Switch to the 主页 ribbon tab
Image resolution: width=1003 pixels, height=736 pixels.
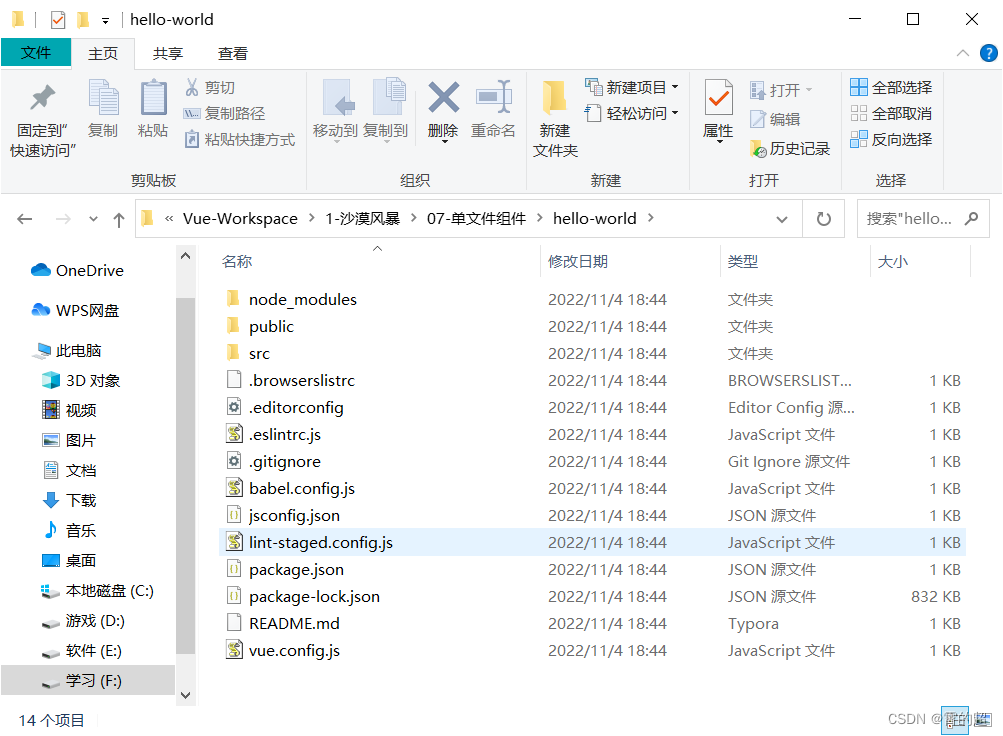coord(103,54)
